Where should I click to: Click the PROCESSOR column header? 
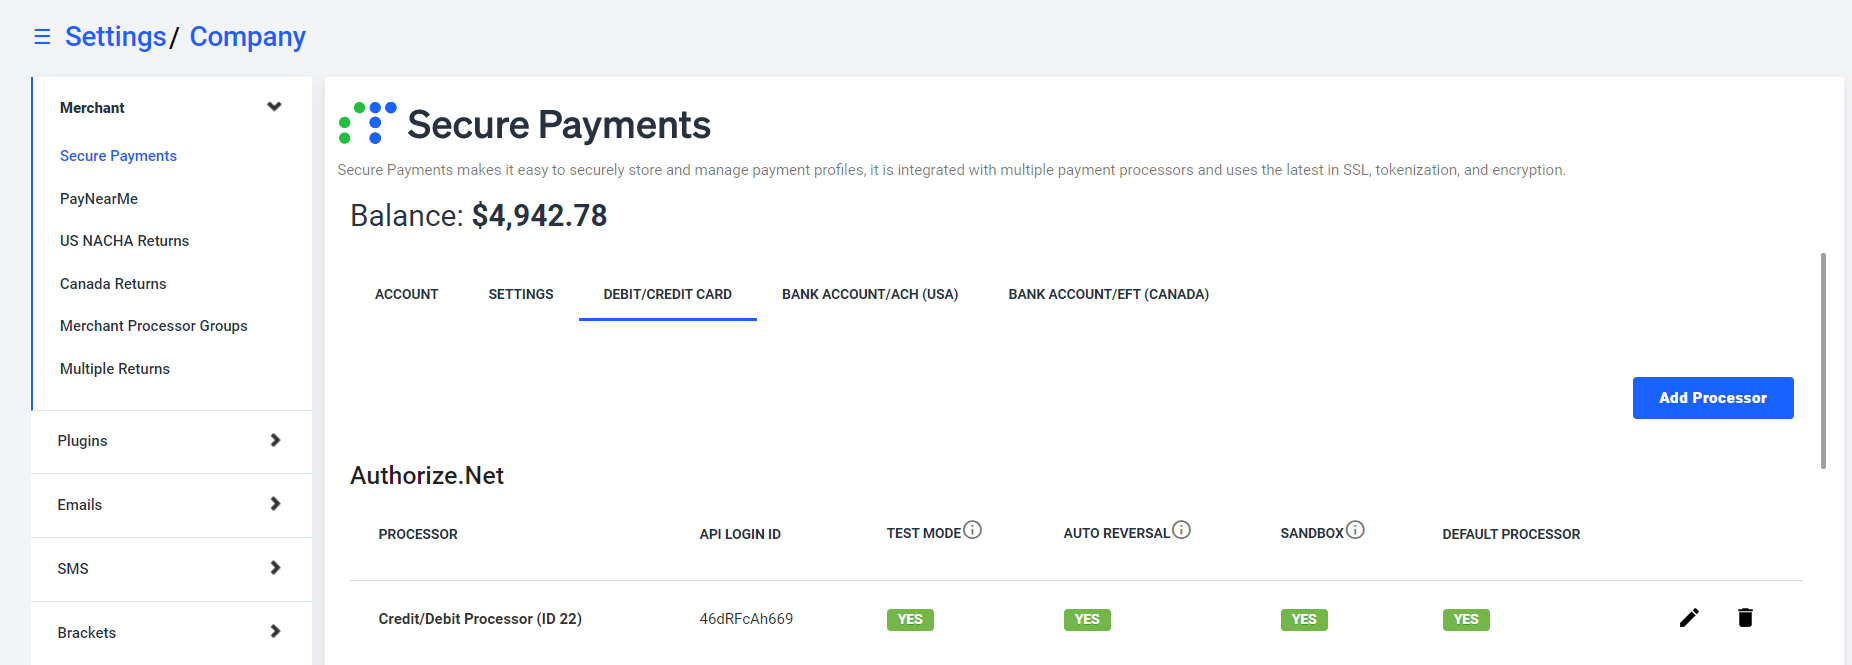tap(418, 534)
